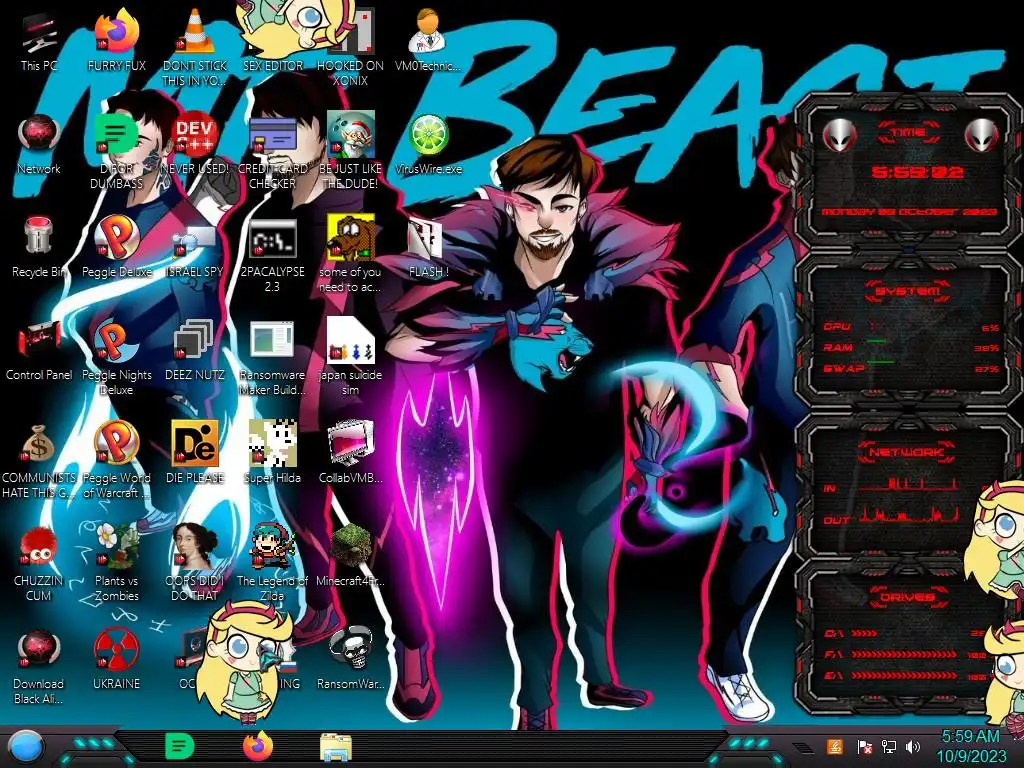This screenshot has width=1024, height=768.
Task: Click the 5:59:02 time display in the widget
Action: pos(918,172)
